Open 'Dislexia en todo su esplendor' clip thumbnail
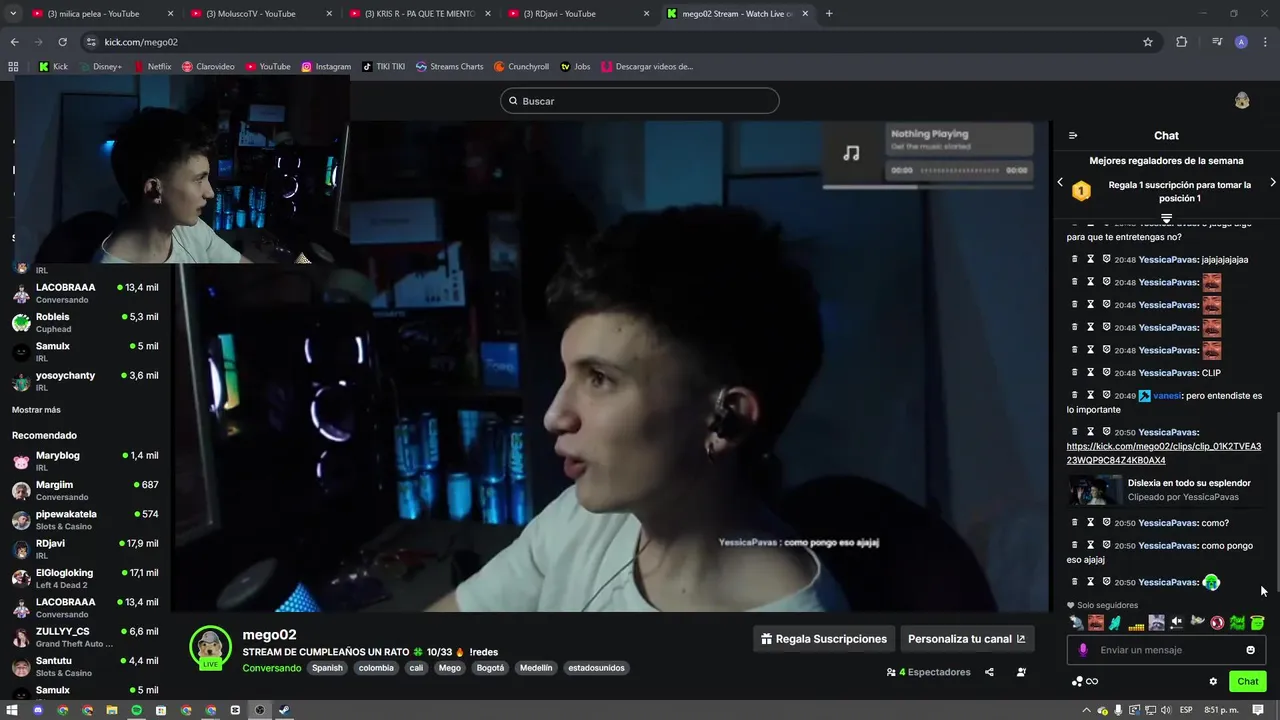The height and width of the screenshot is (720, 1280). 1095,490
